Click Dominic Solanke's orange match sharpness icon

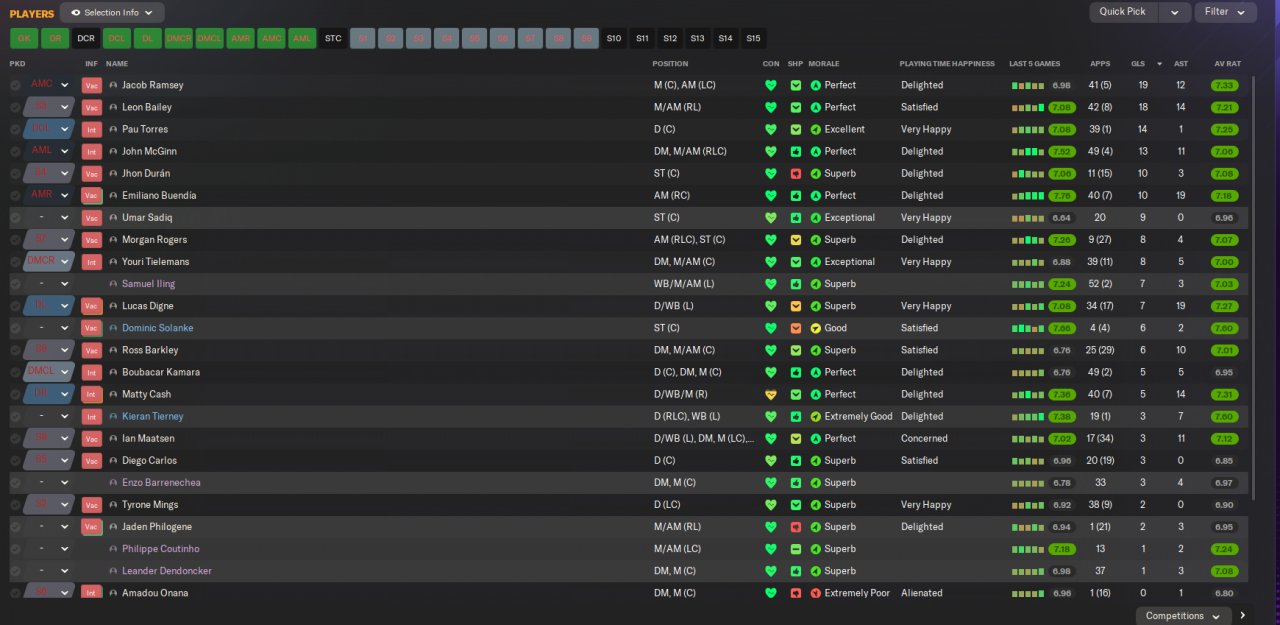point(796,328)
